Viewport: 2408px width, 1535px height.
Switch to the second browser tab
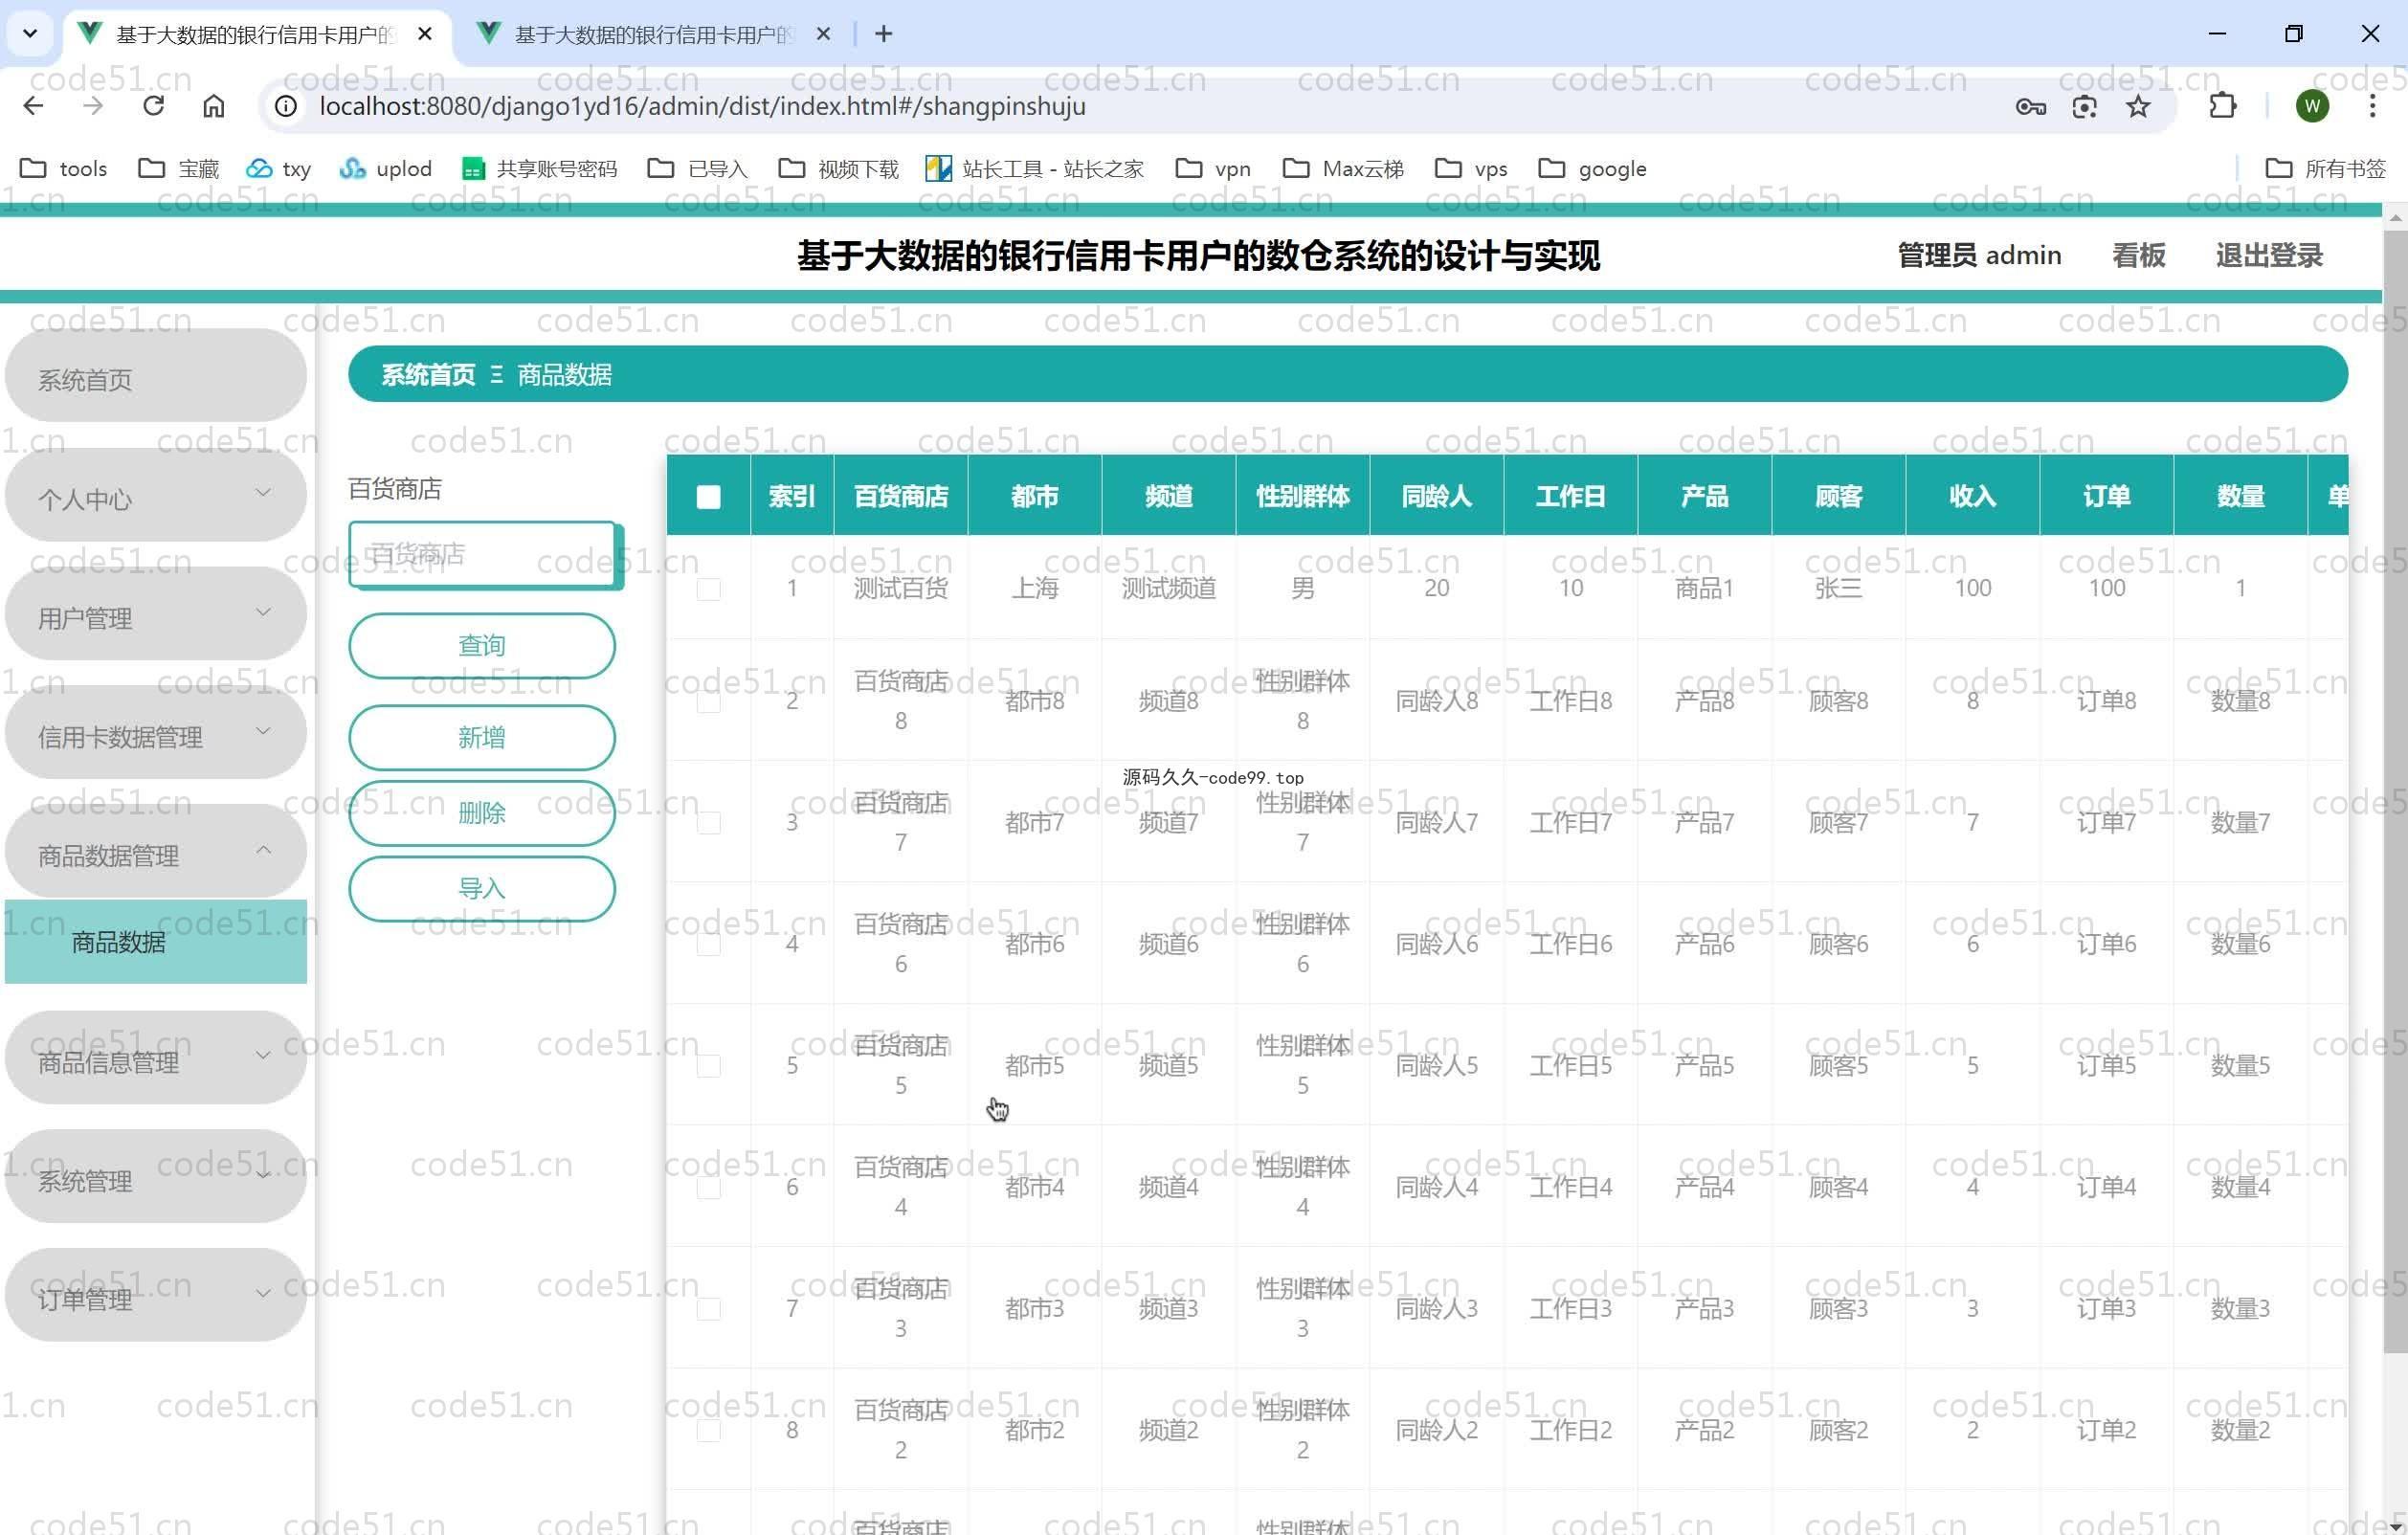coord(654,34)
